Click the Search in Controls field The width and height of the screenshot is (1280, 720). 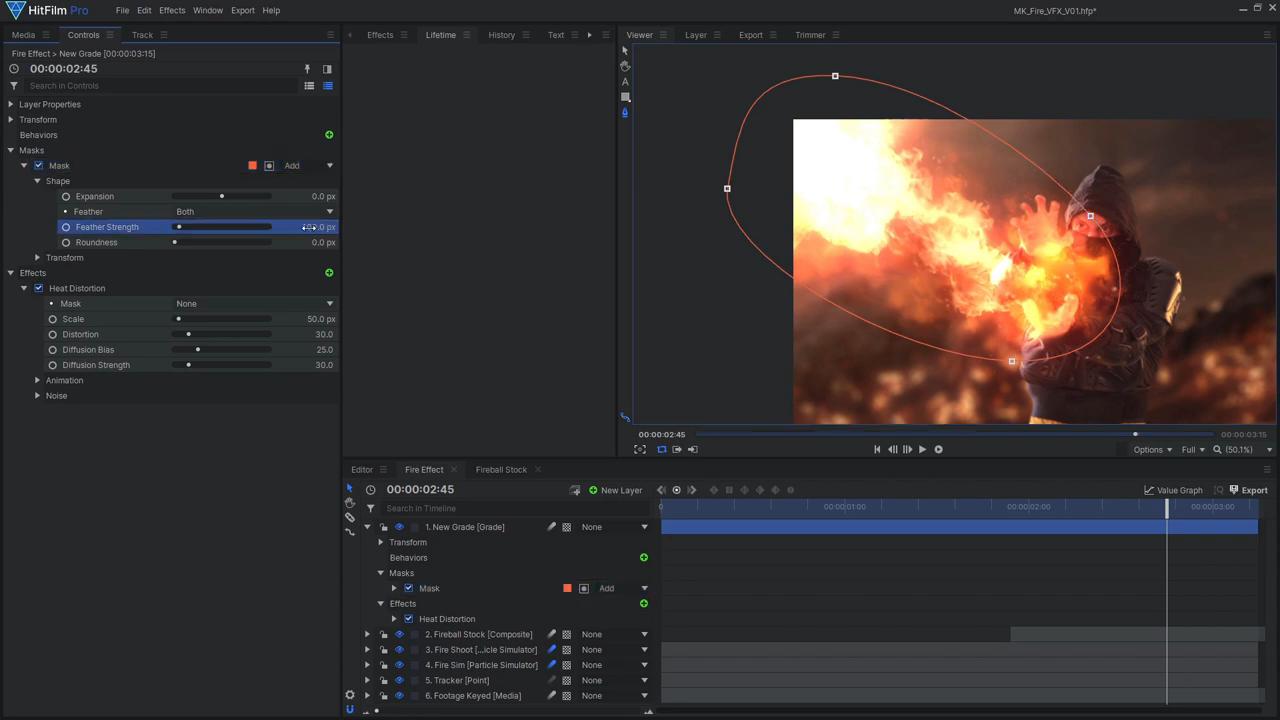coord(160,86)
